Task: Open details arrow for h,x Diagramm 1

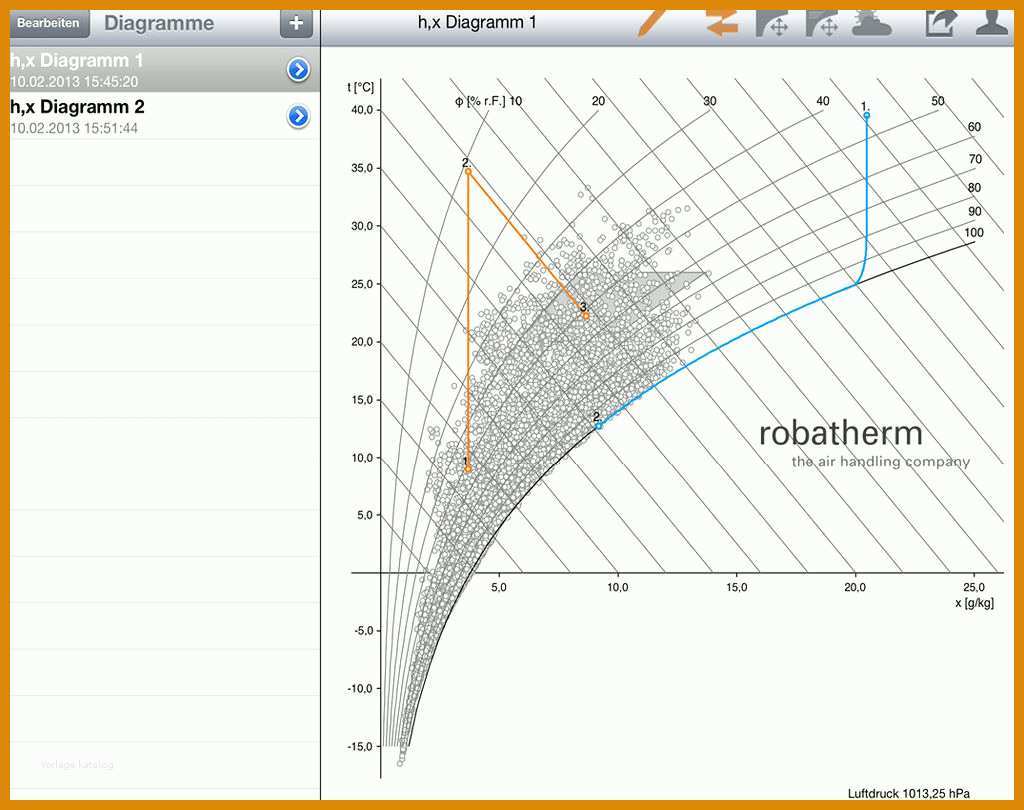Action: (298, 69)
